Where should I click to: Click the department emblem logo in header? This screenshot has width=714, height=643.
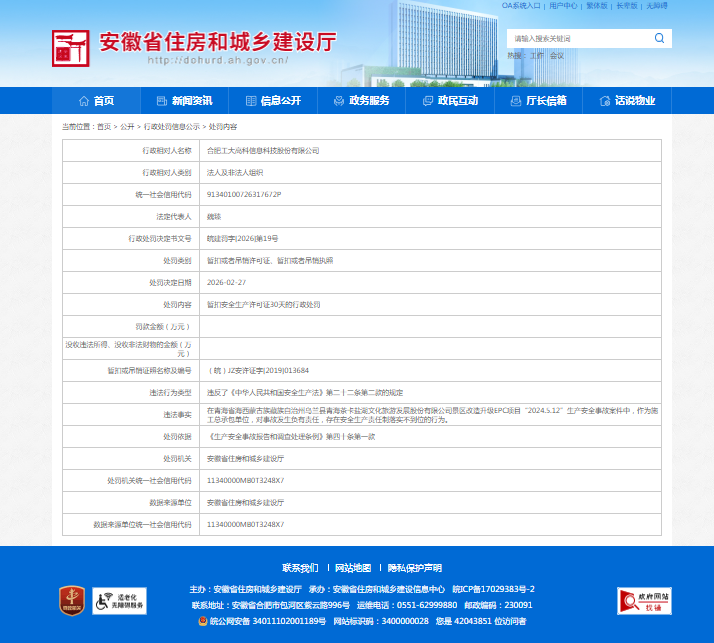coord(71,47)
